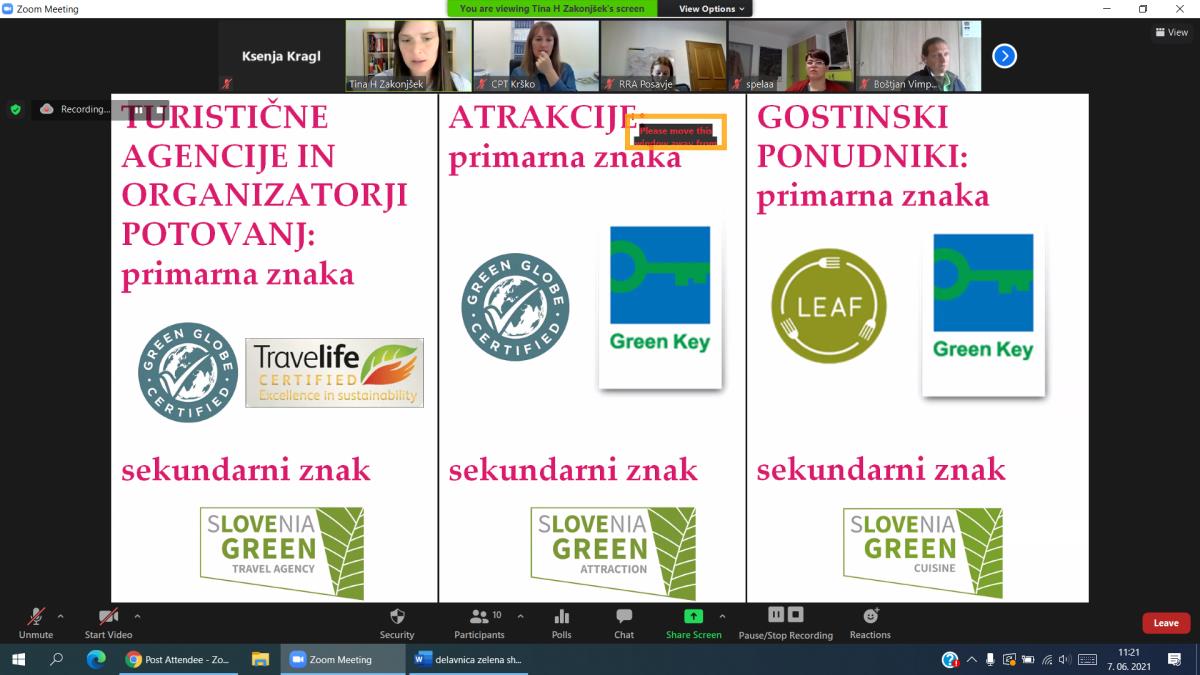Image resolution: width=1200 pixels, height=675 pixels.
Task: Pause the recording in the toolbar
Action: [776, 615]
